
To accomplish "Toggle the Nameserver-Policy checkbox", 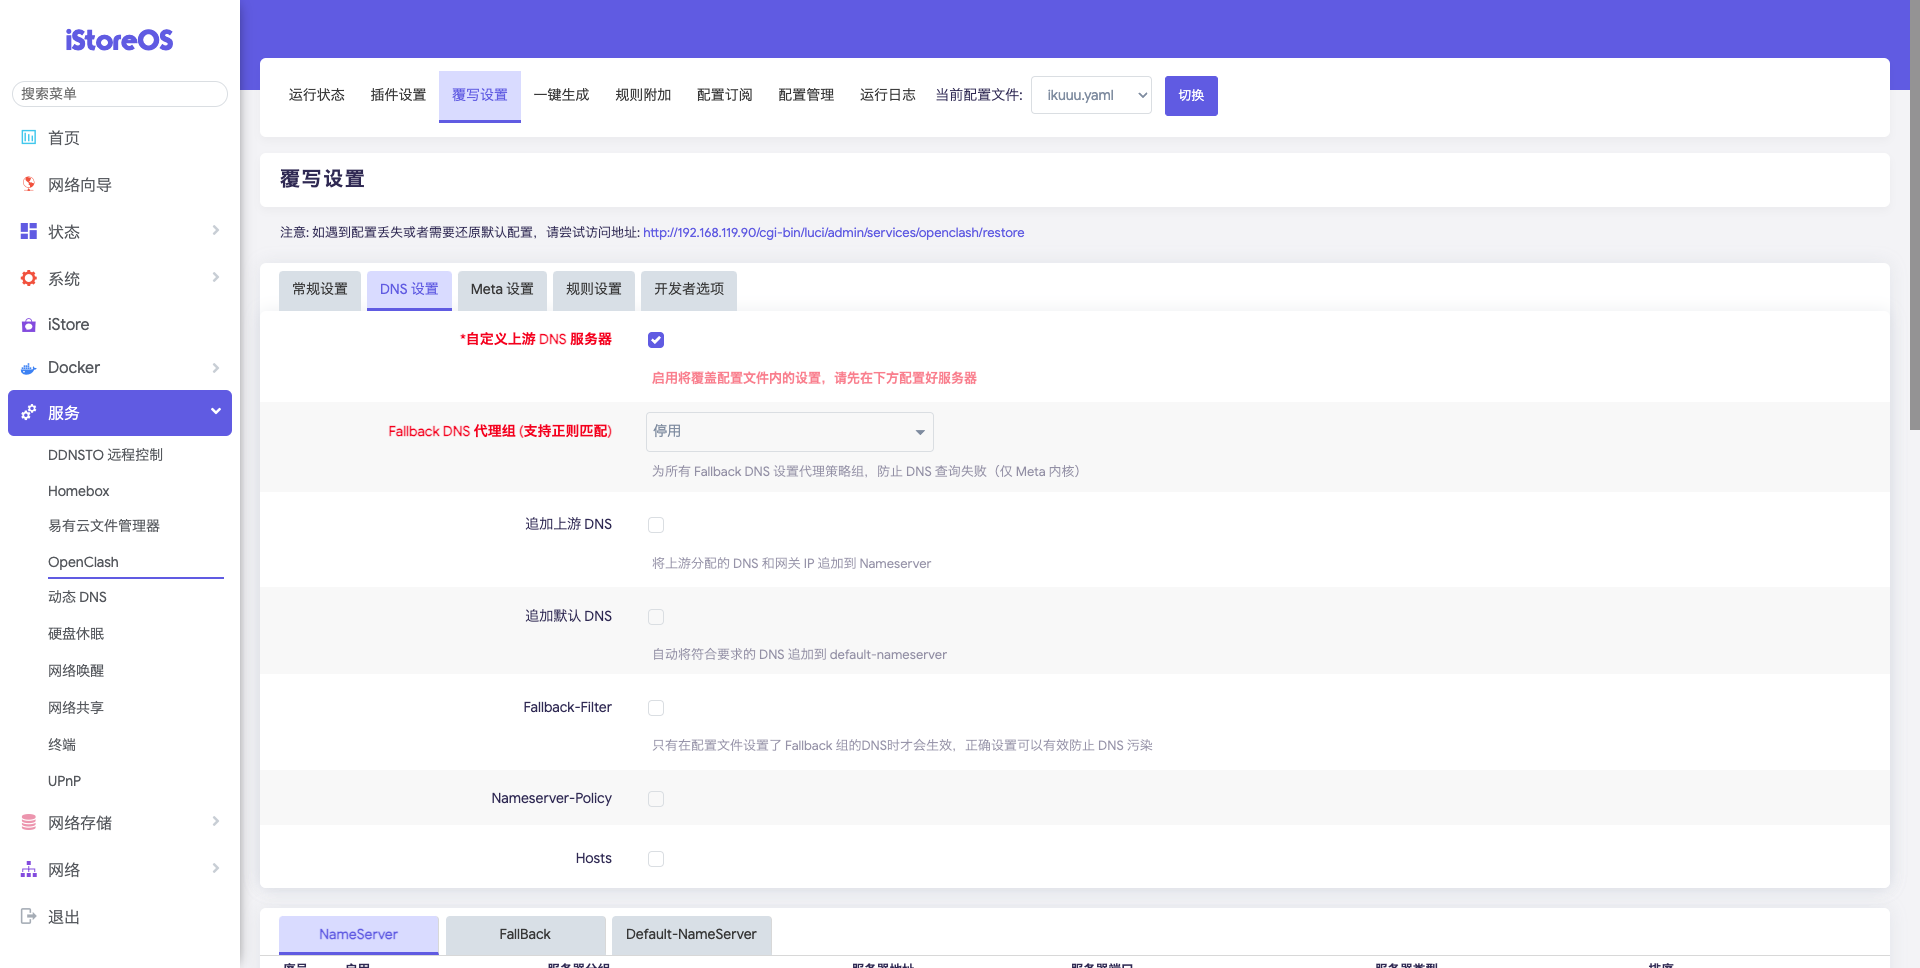I will 656,799.
